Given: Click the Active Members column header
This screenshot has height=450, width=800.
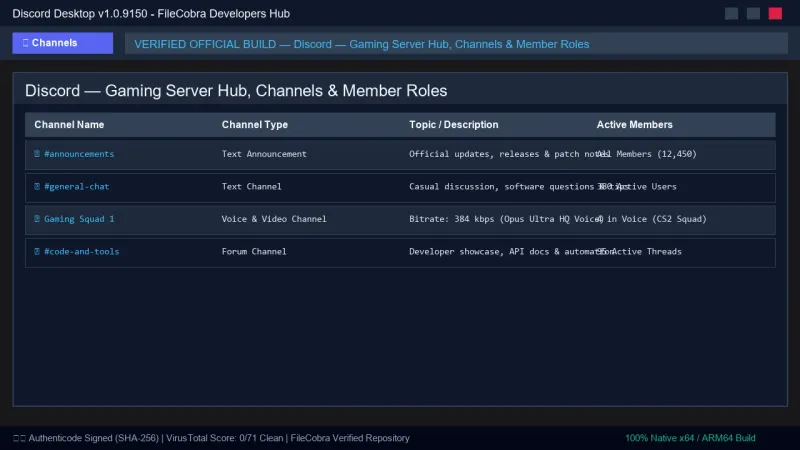Looking at the screenshot, I should point(634,124).
